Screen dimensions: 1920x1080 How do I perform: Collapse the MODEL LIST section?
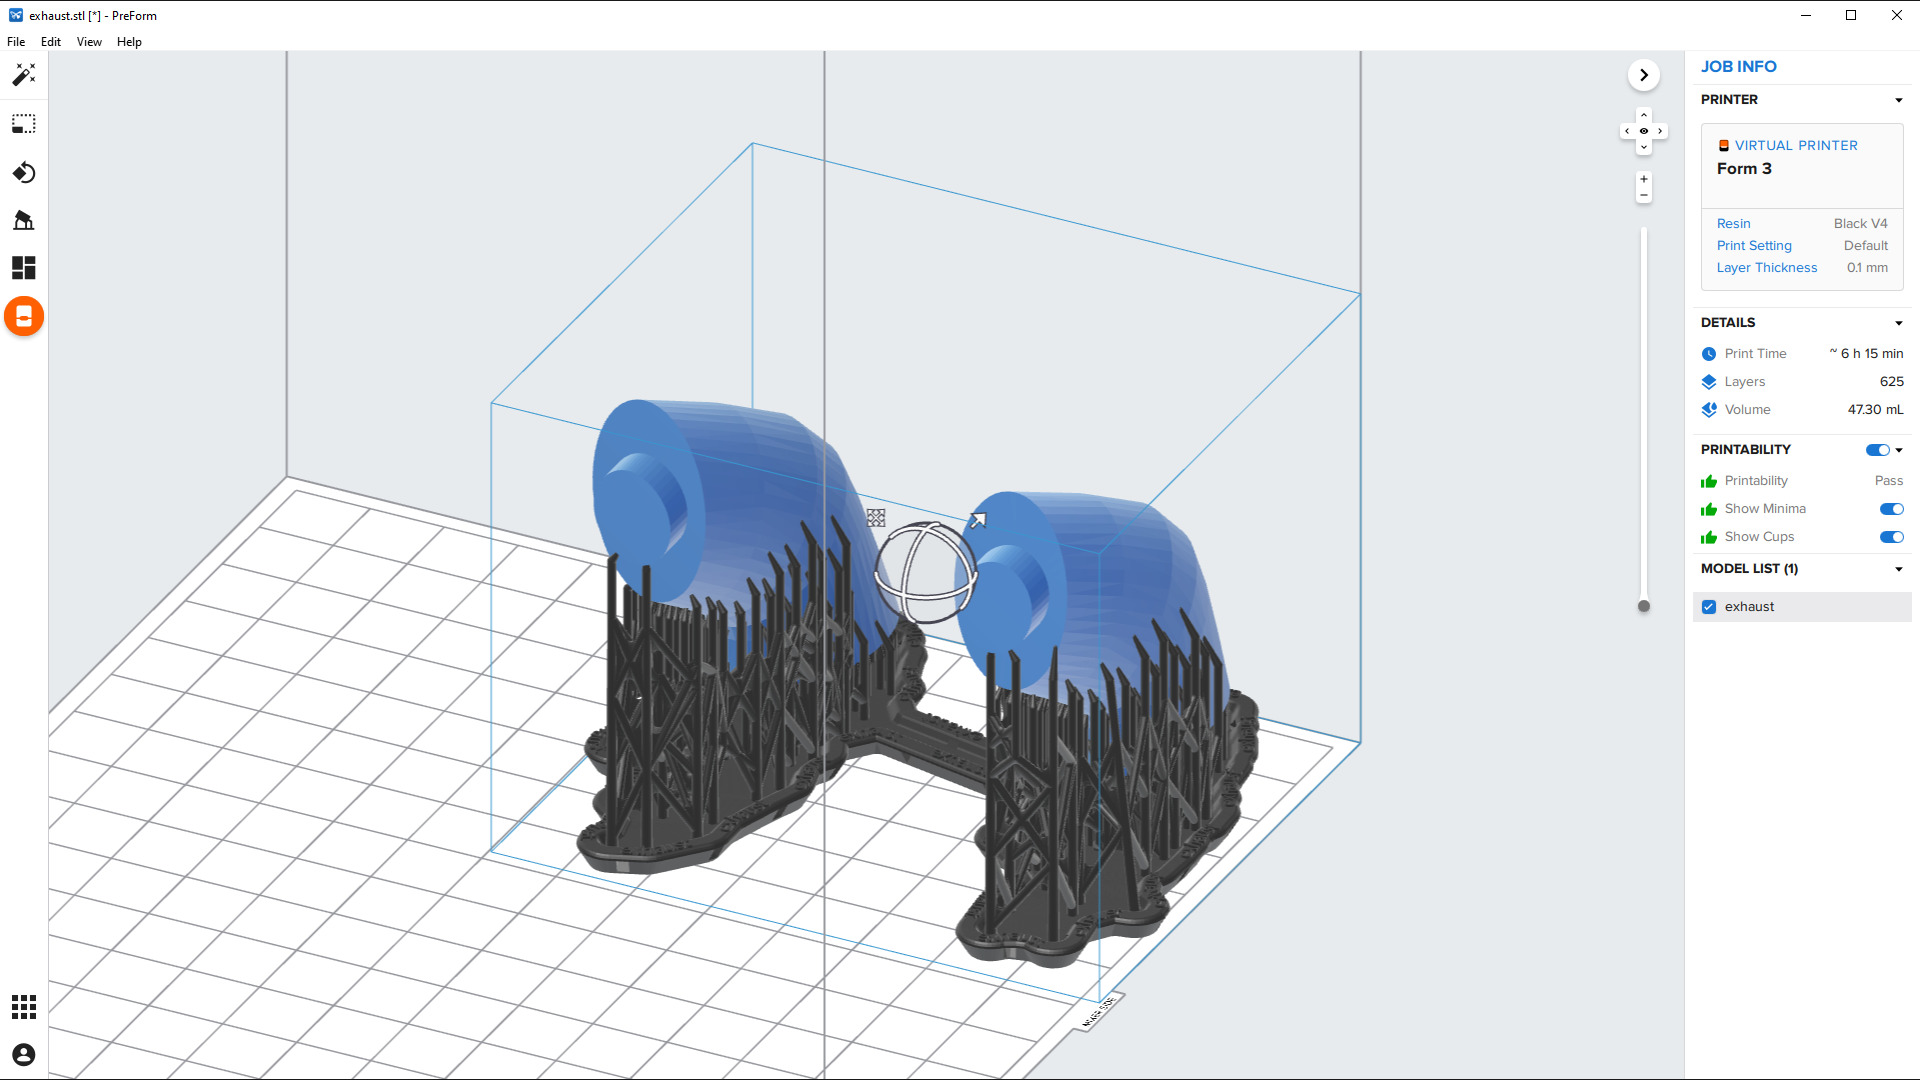click(1898, 569)
